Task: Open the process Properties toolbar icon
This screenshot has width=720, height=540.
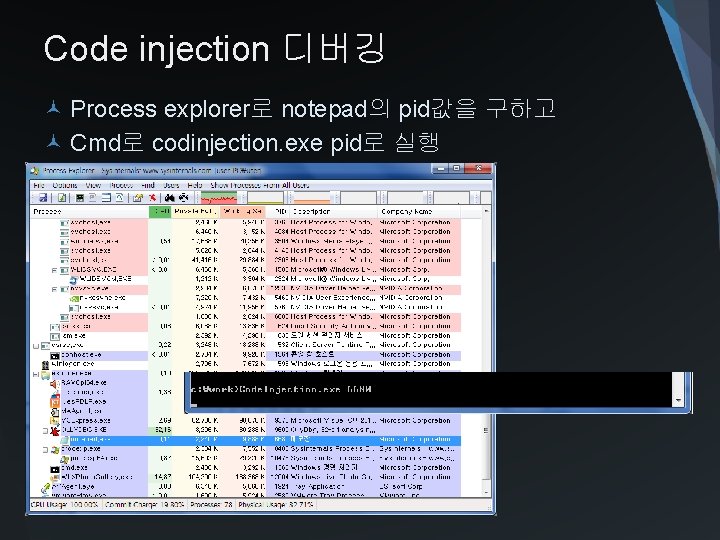Action: (x=137, y=198)
